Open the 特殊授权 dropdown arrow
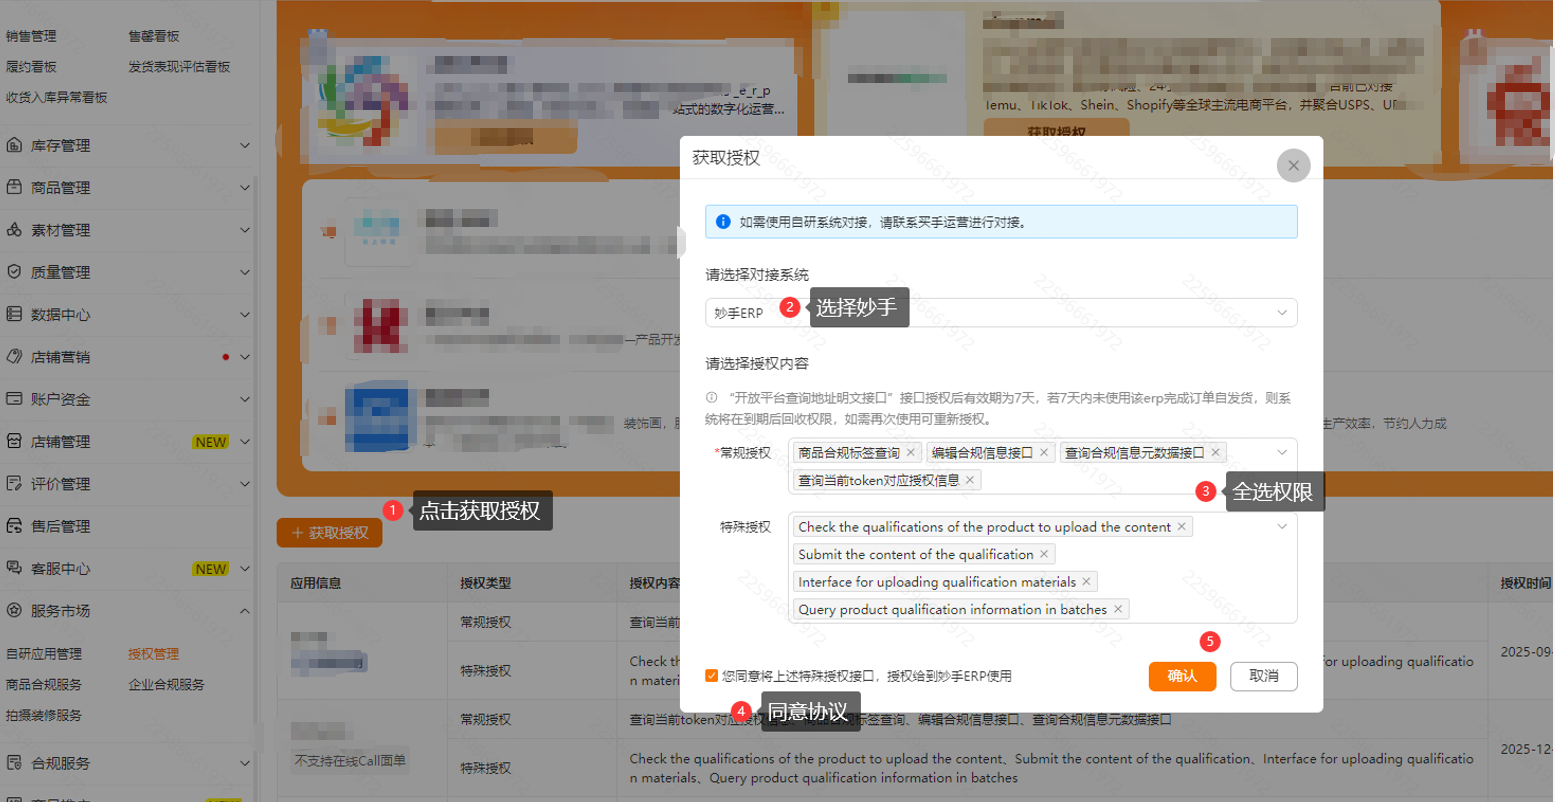Screen dimensions: 1555x802 1282,527
